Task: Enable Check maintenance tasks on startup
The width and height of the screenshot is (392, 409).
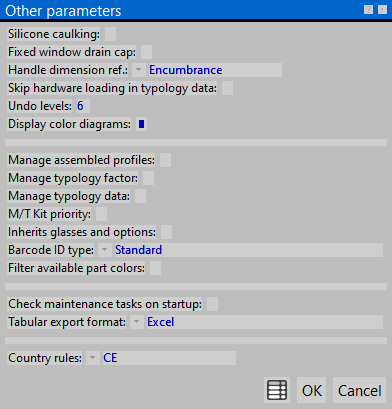Action: [212, 304]
